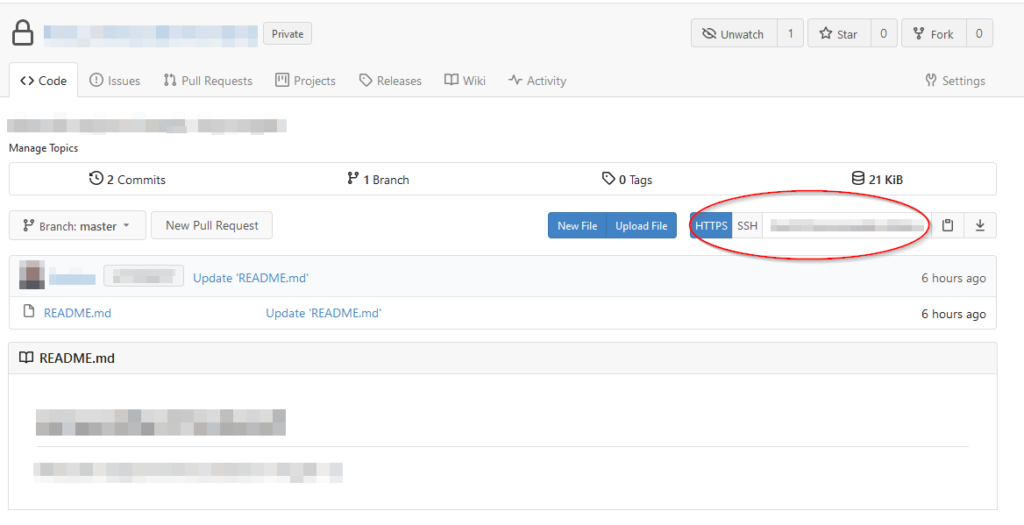The image size is (1024, 525).
Task: View the 2 Commits history
Action: pos(127,179)
